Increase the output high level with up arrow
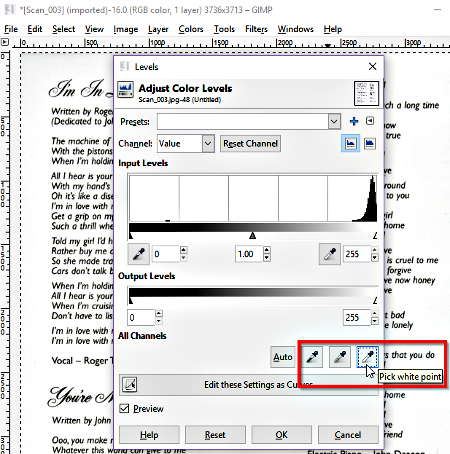 375,313
